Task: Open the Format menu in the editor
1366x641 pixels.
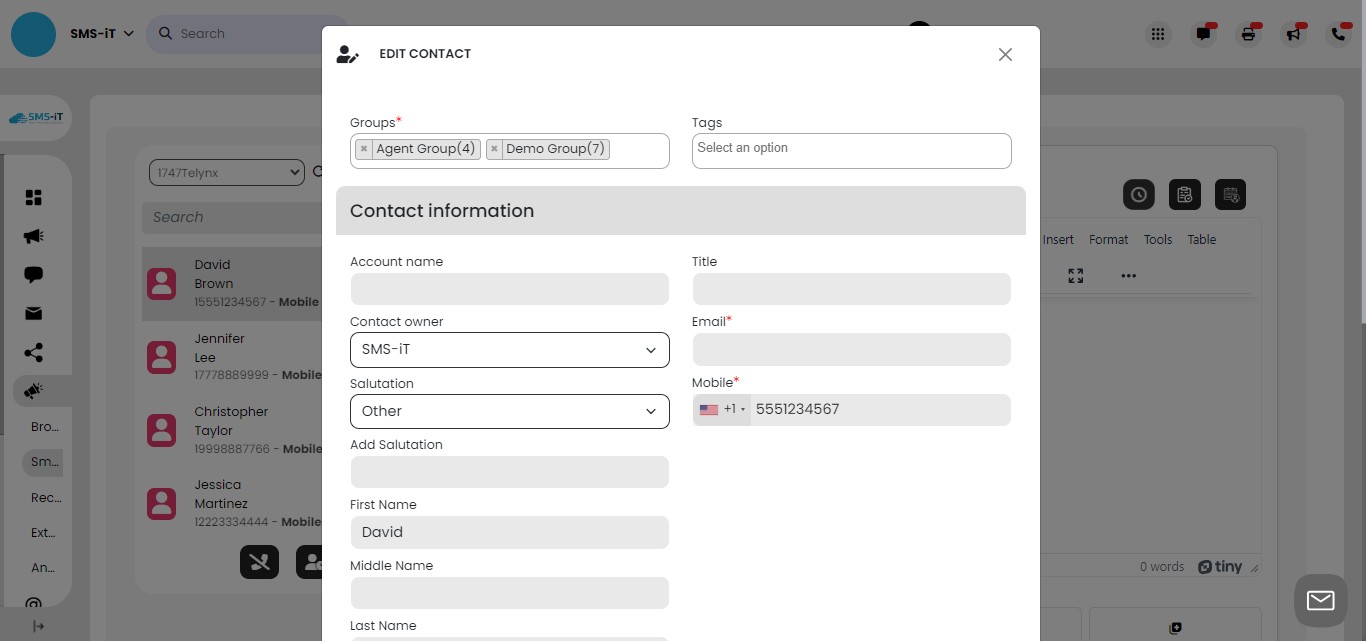Action: point(1108,239)
